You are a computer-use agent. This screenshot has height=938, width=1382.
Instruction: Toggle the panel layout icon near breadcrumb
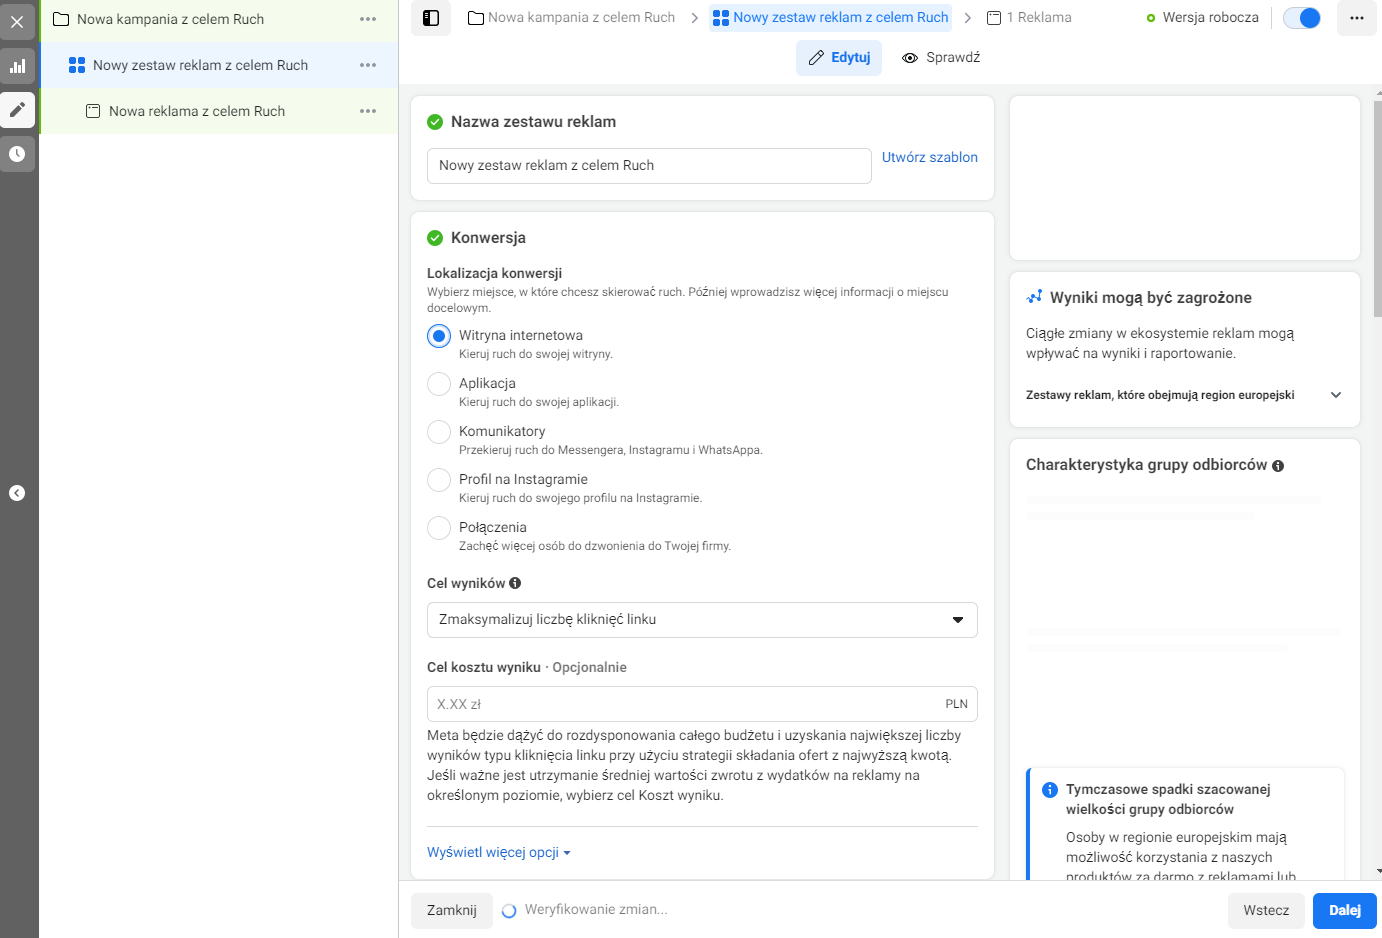[431, 18]
